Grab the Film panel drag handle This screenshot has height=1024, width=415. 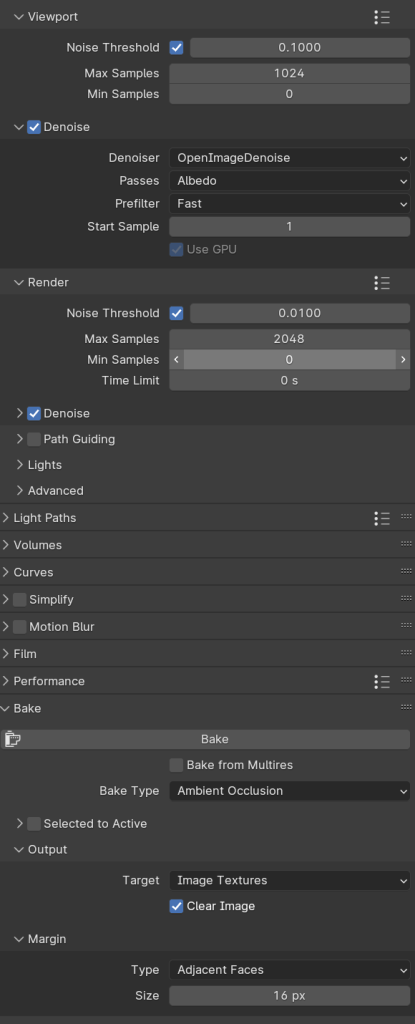tap(406, 653)
